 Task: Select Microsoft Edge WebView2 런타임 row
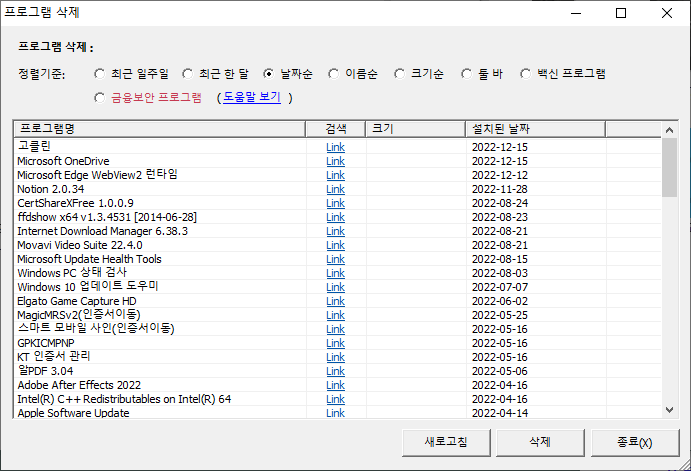(x=338, y=175)
